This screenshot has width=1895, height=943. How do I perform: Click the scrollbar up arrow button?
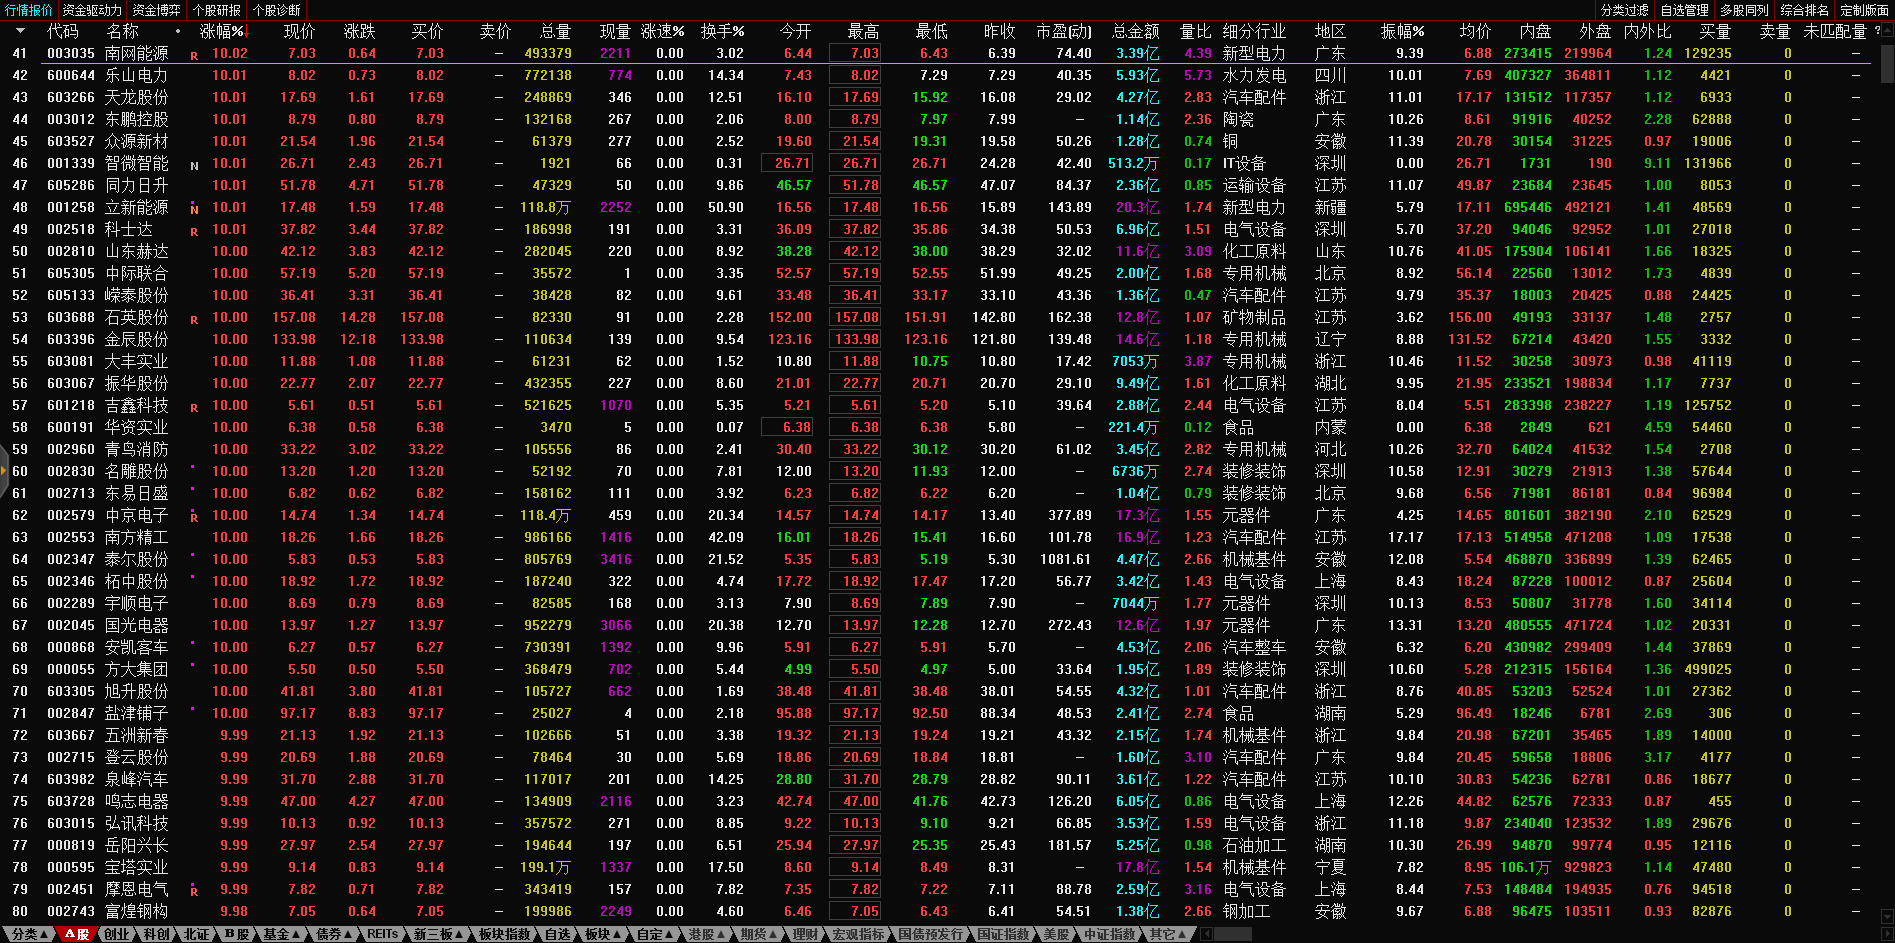point(1887,31)
